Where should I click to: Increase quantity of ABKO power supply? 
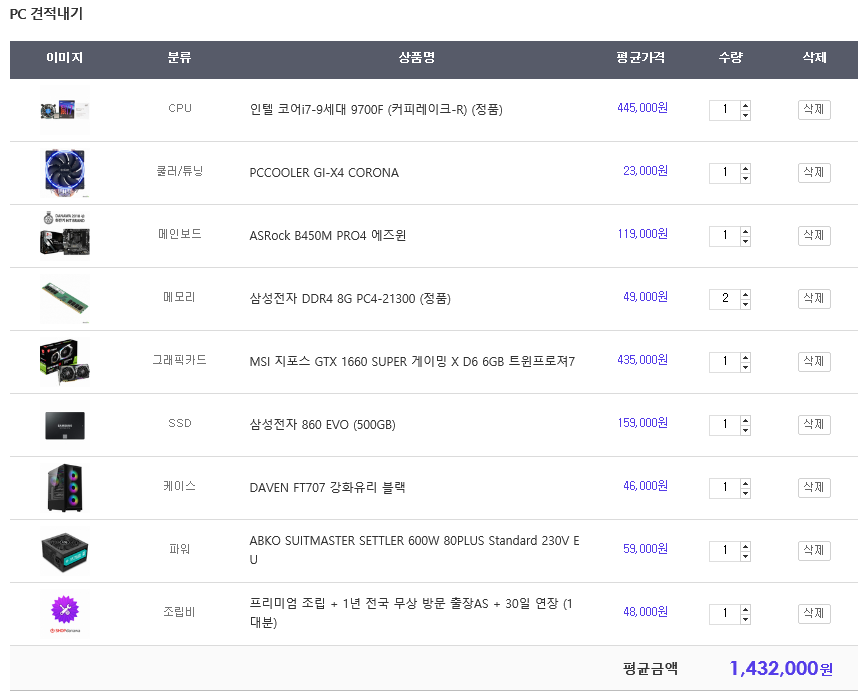pyautogui.click(x=745, y=545)
